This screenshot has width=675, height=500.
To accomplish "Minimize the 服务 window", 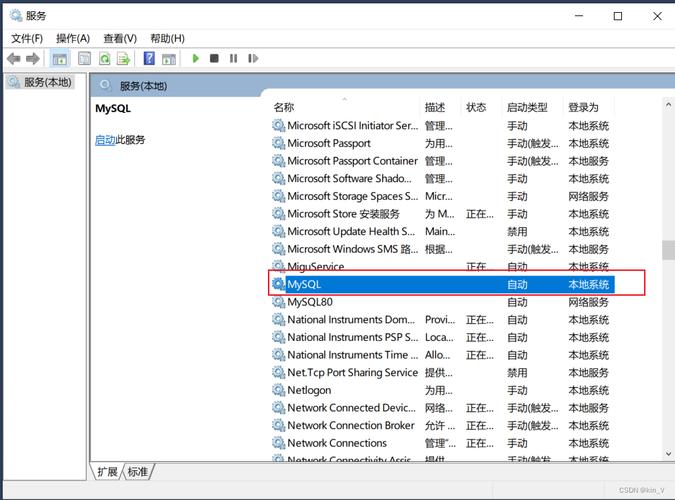I will click(579, 16).
